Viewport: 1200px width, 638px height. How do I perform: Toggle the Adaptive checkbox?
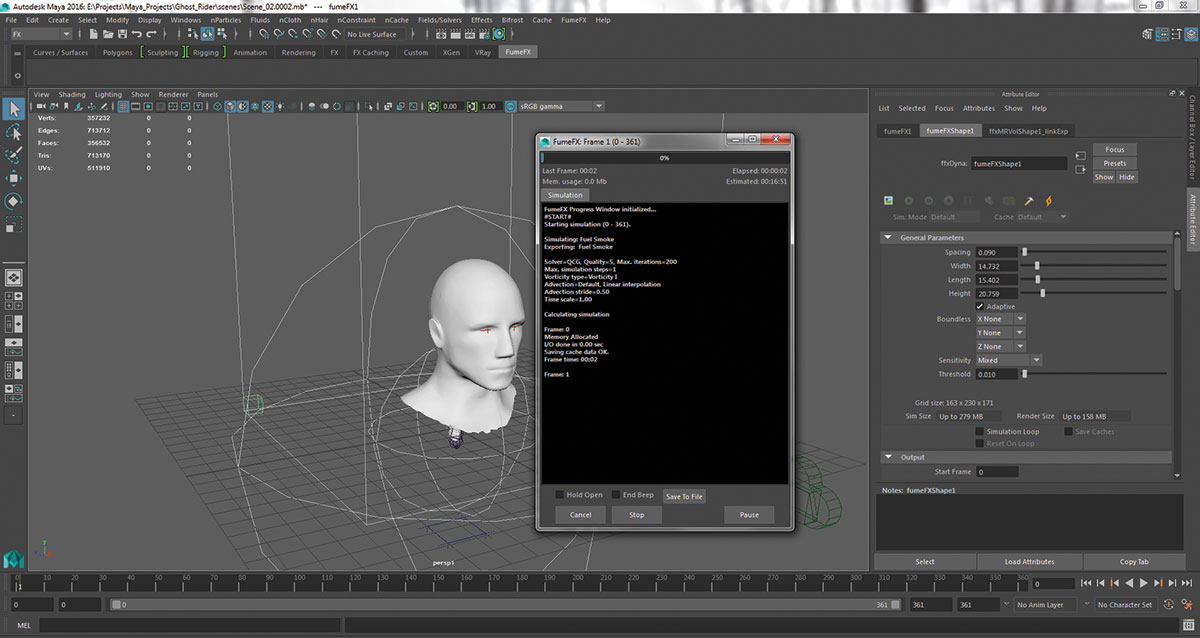980,306
